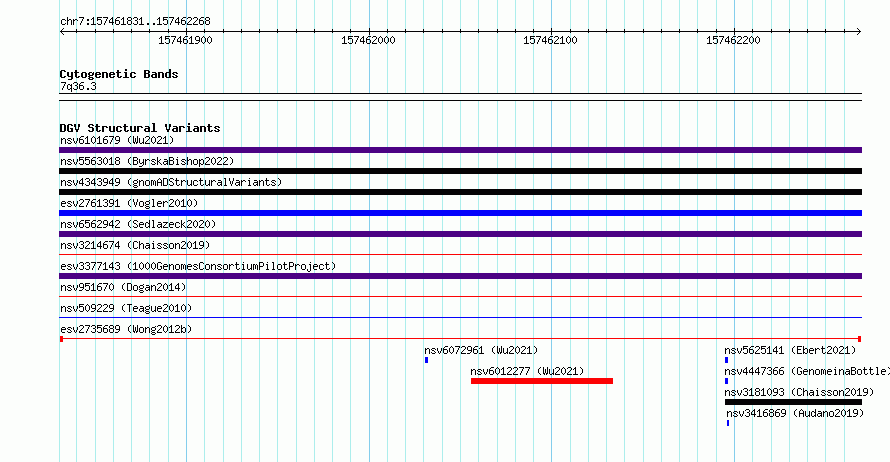Select esv2735689 (Wong2012b) label

click(x=126, y=329)
